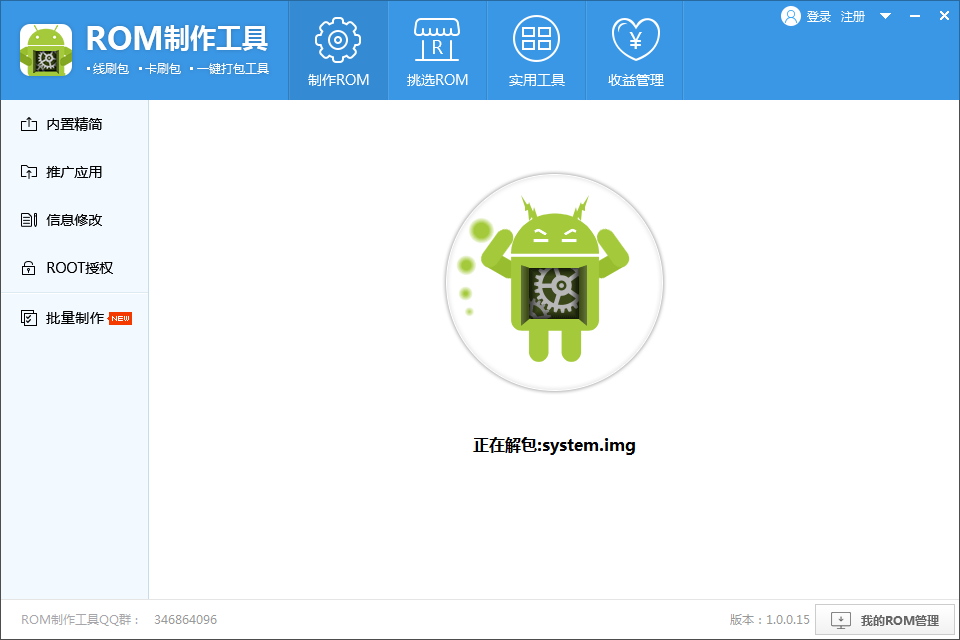Expand the title bar dropdown arrow

click(885, 17)
